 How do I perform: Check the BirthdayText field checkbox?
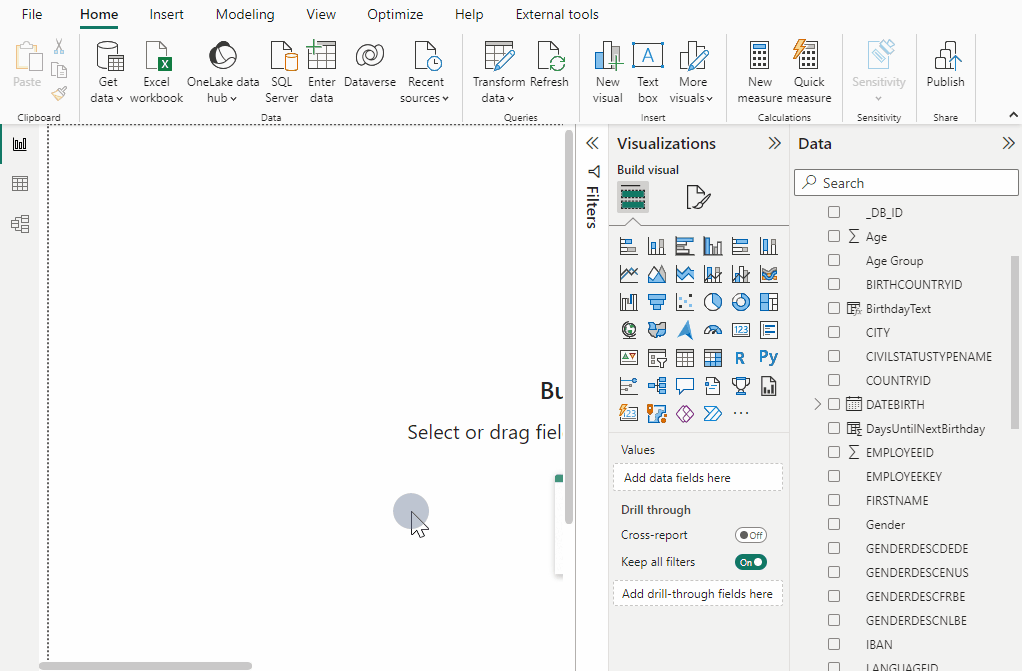pyautogui.click(x=834, y=308)
